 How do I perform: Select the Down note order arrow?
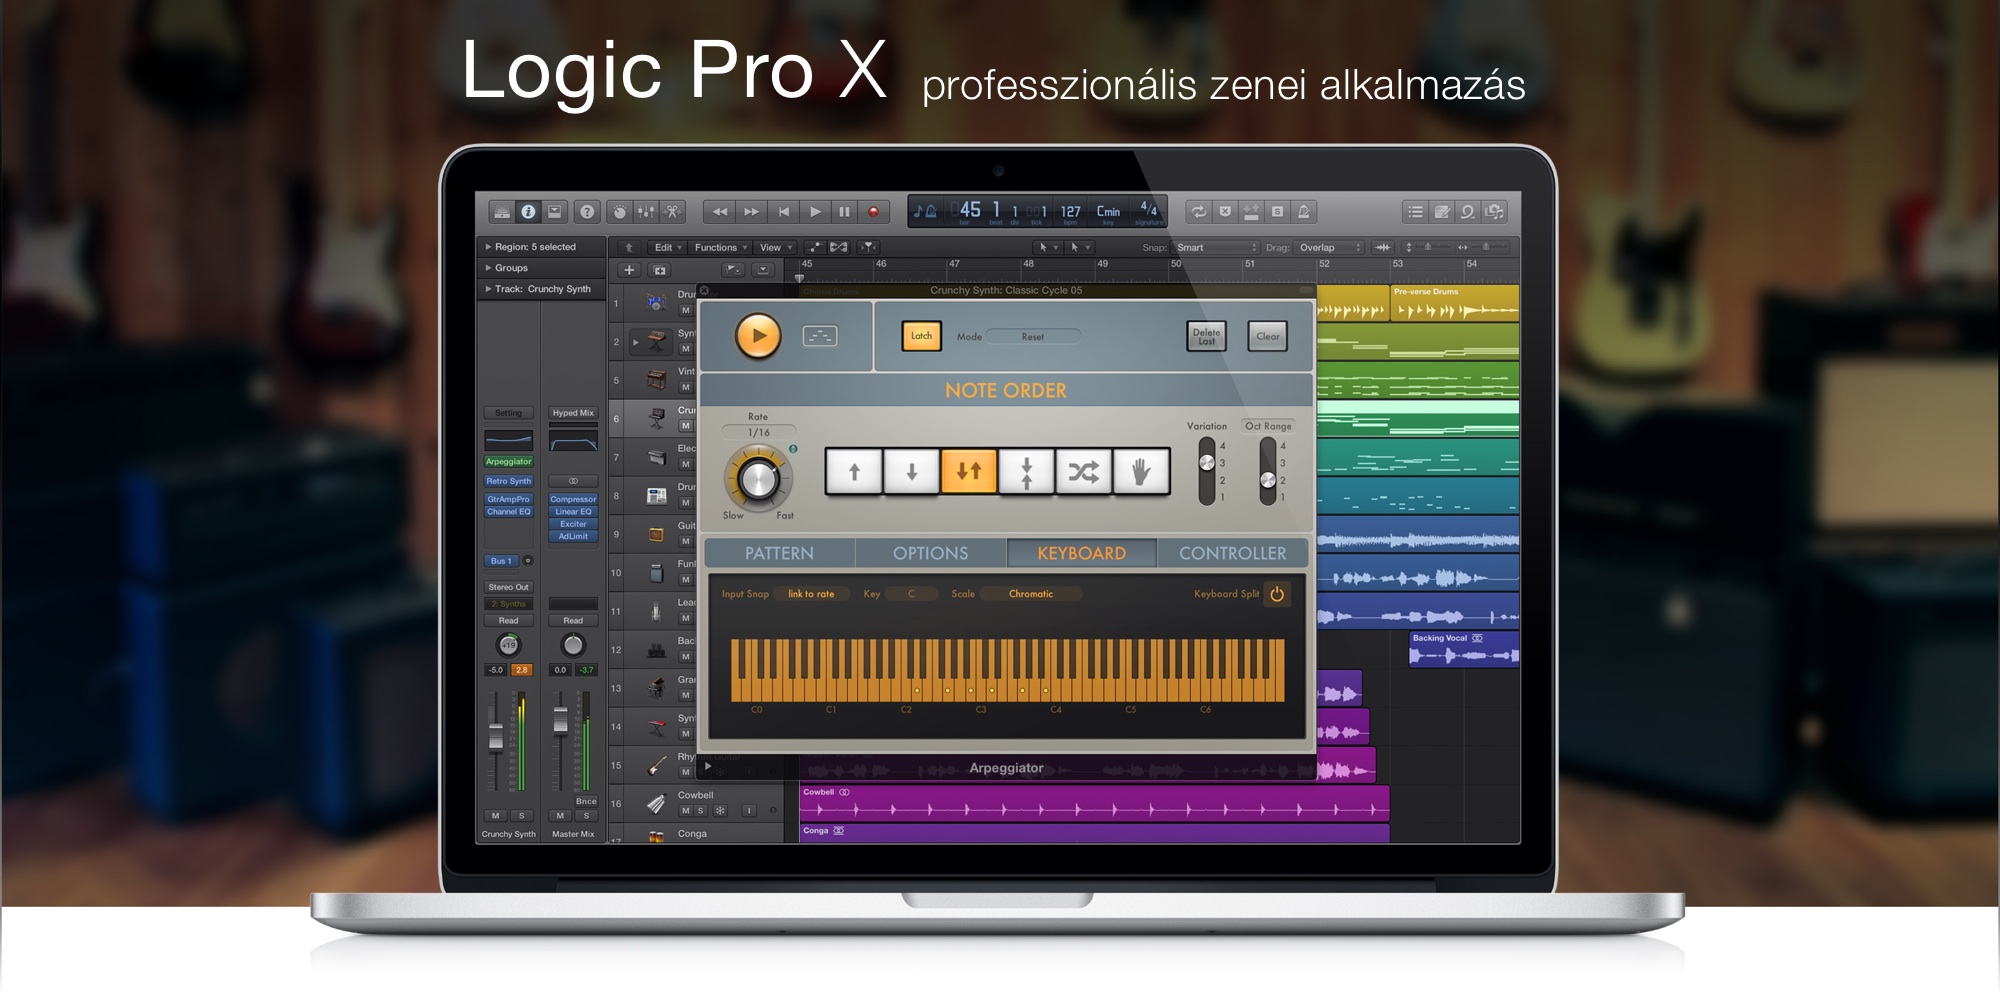911,472
